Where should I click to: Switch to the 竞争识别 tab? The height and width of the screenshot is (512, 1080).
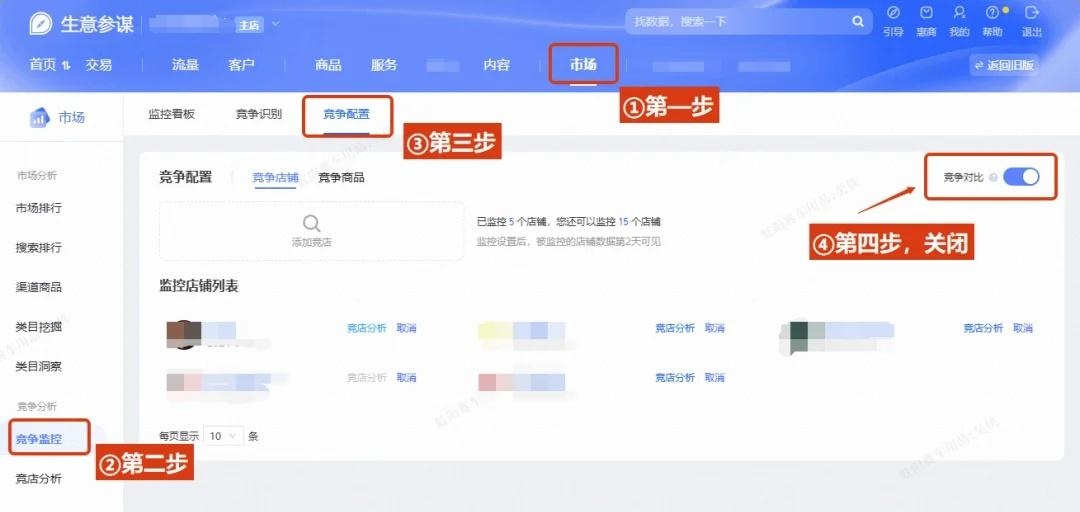[259, 114]
